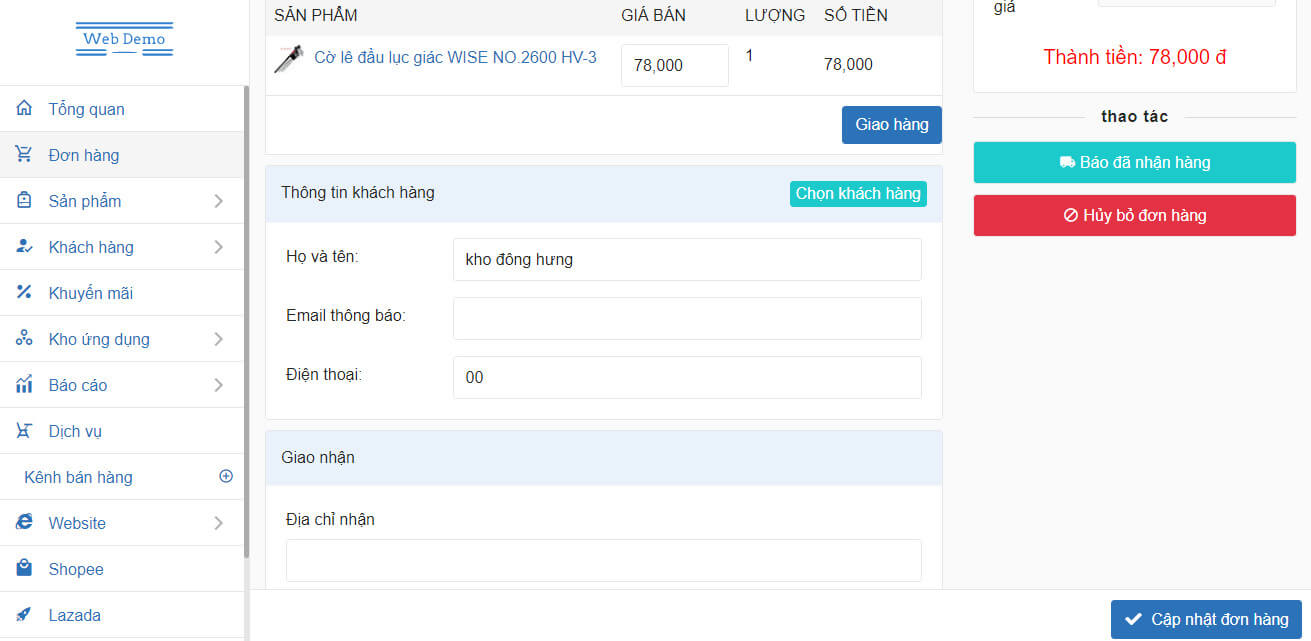The image size is (1311, 641).
Task: Click the Khuyến mãi percent icon
Action: click(25, 293)
